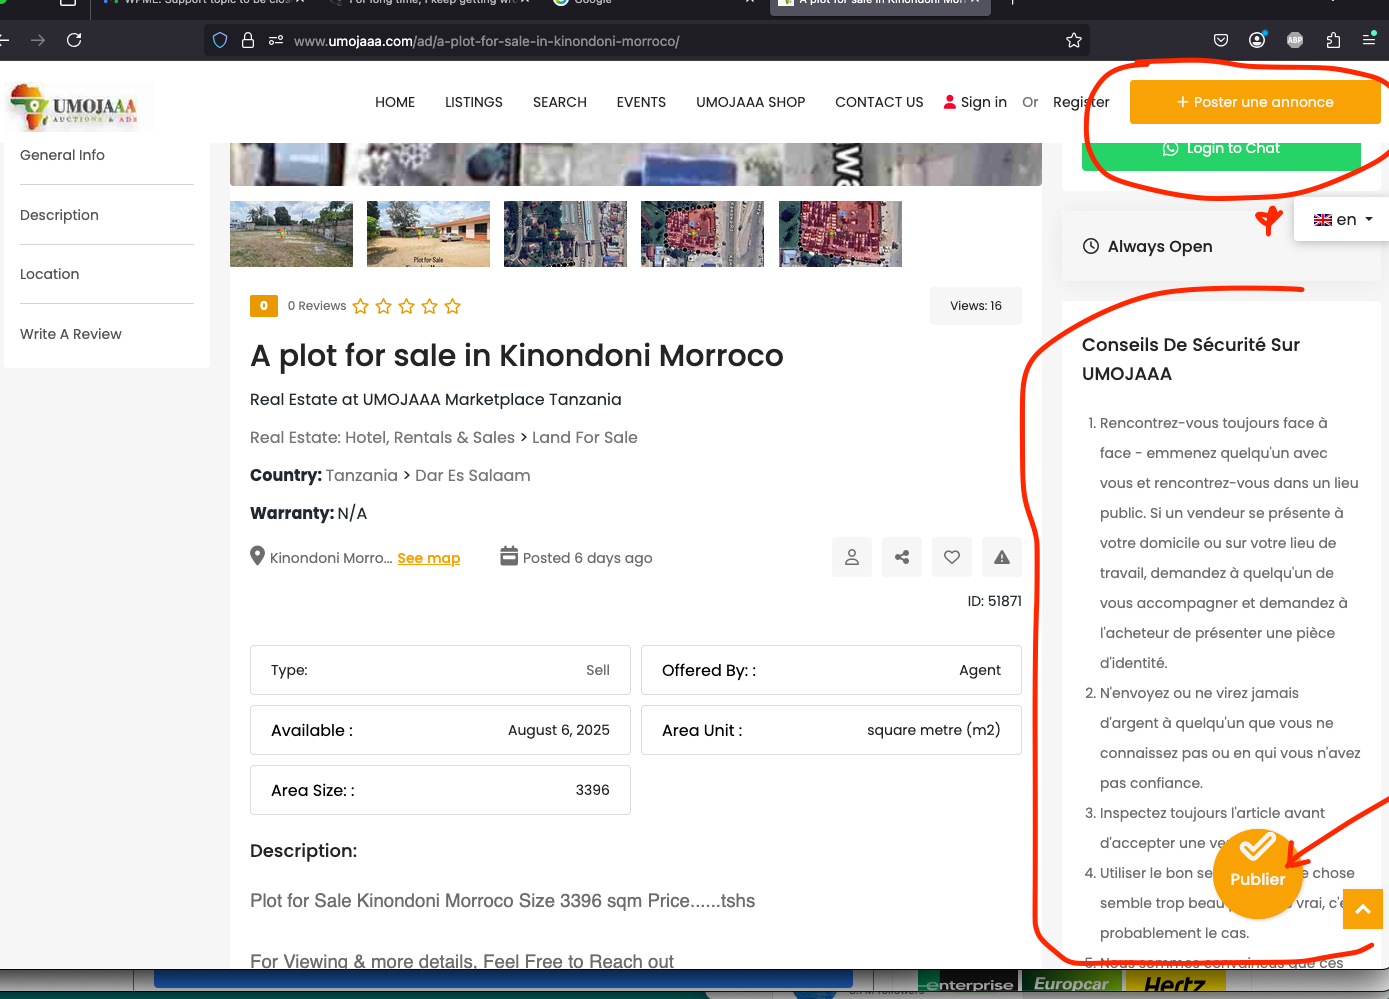The height and width of the screenshot is (999, 1389).
Task: Click the 'Poster une annonce' button
Action: click(1254, 102)
